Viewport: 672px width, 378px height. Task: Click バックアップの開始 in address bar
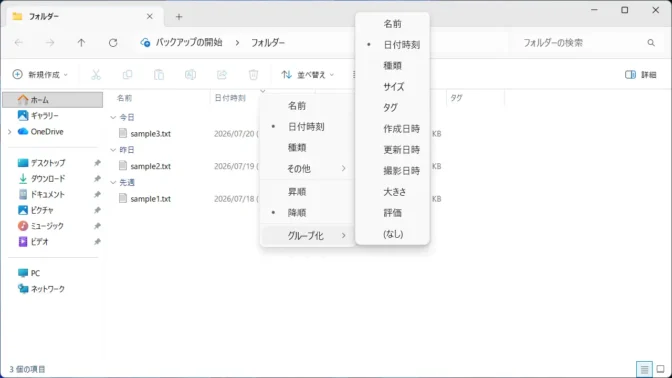point(189,42)
